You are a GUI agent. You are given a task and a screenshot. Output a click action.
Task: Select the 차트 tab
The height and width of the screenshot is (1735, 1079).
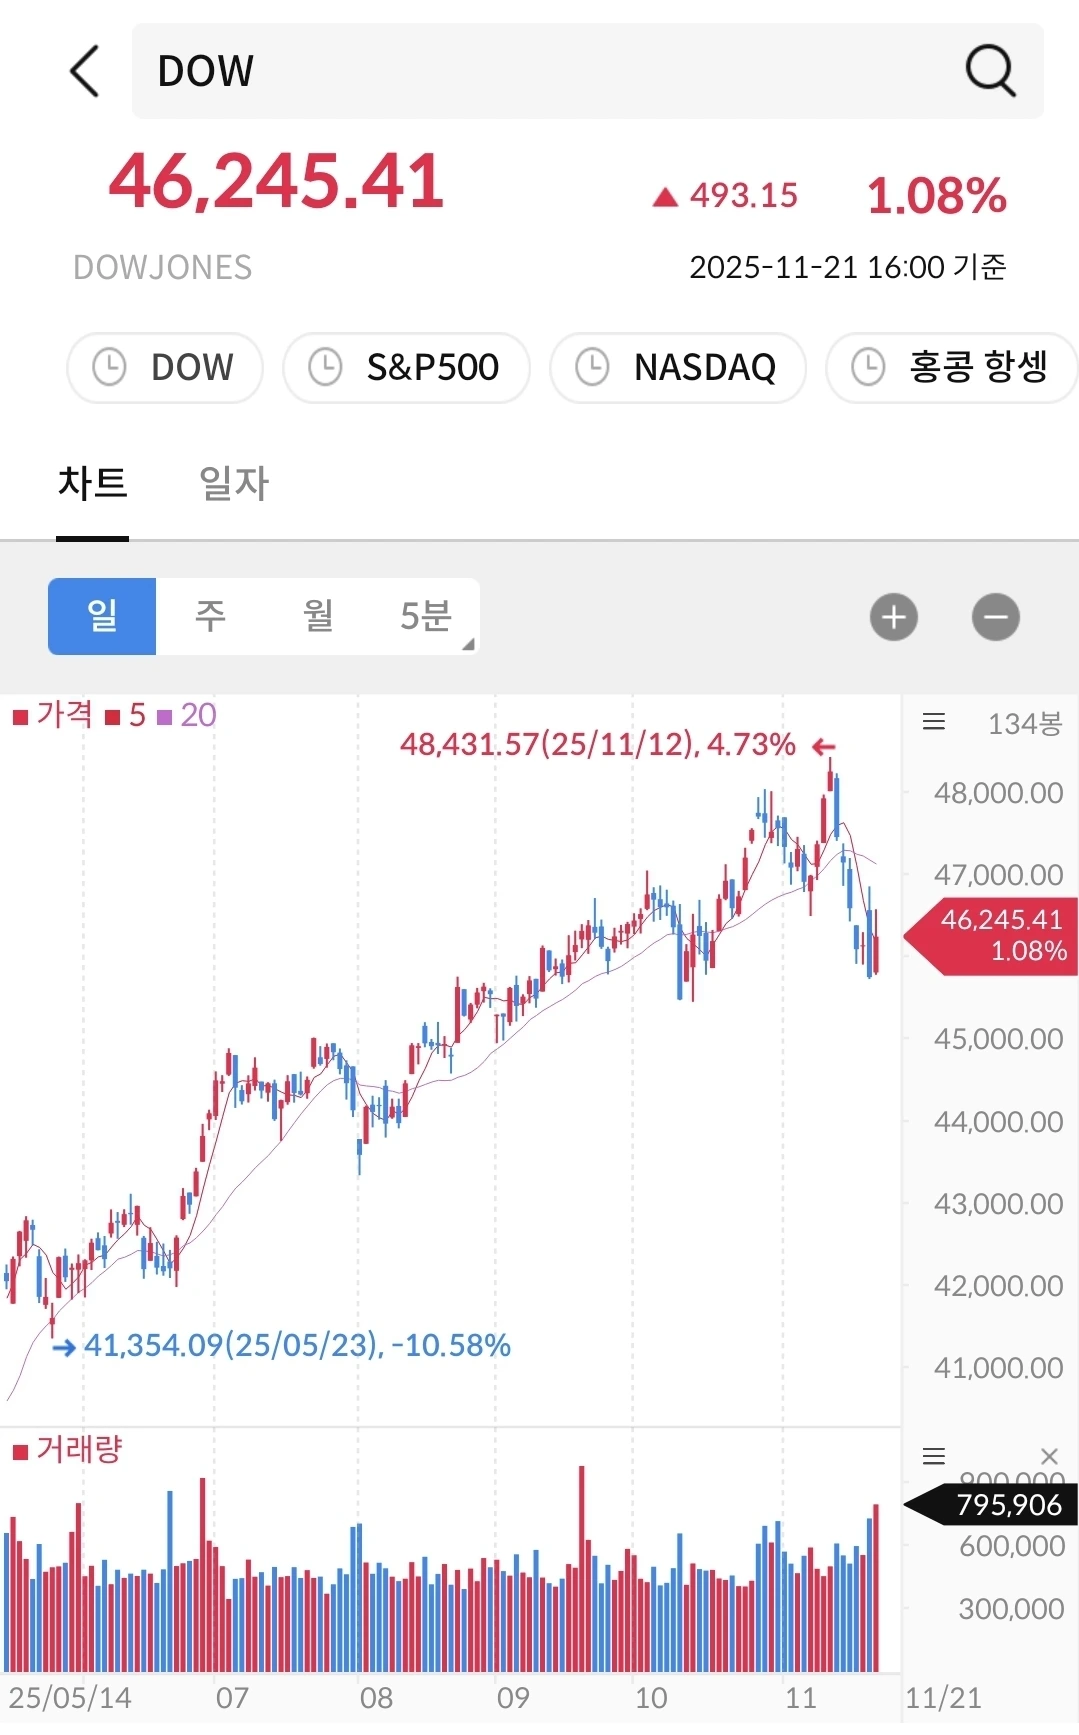click(x=92, y=484)
